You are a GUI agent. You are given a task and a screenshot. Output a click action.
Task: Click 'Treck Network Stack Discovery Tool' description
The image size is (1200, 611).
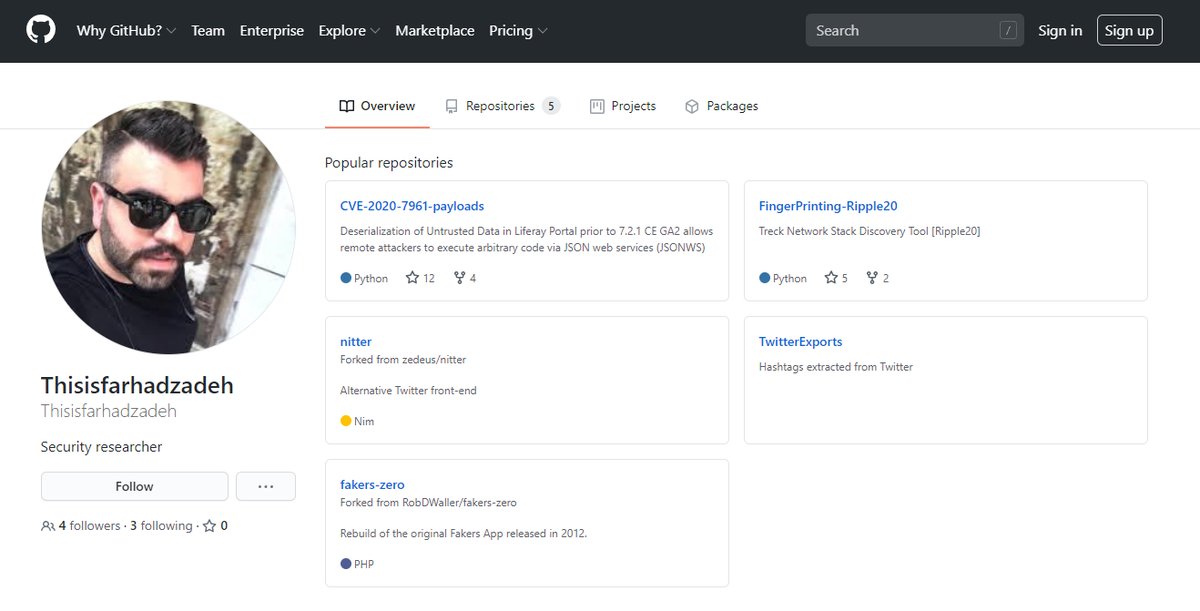tap(869, 231)
